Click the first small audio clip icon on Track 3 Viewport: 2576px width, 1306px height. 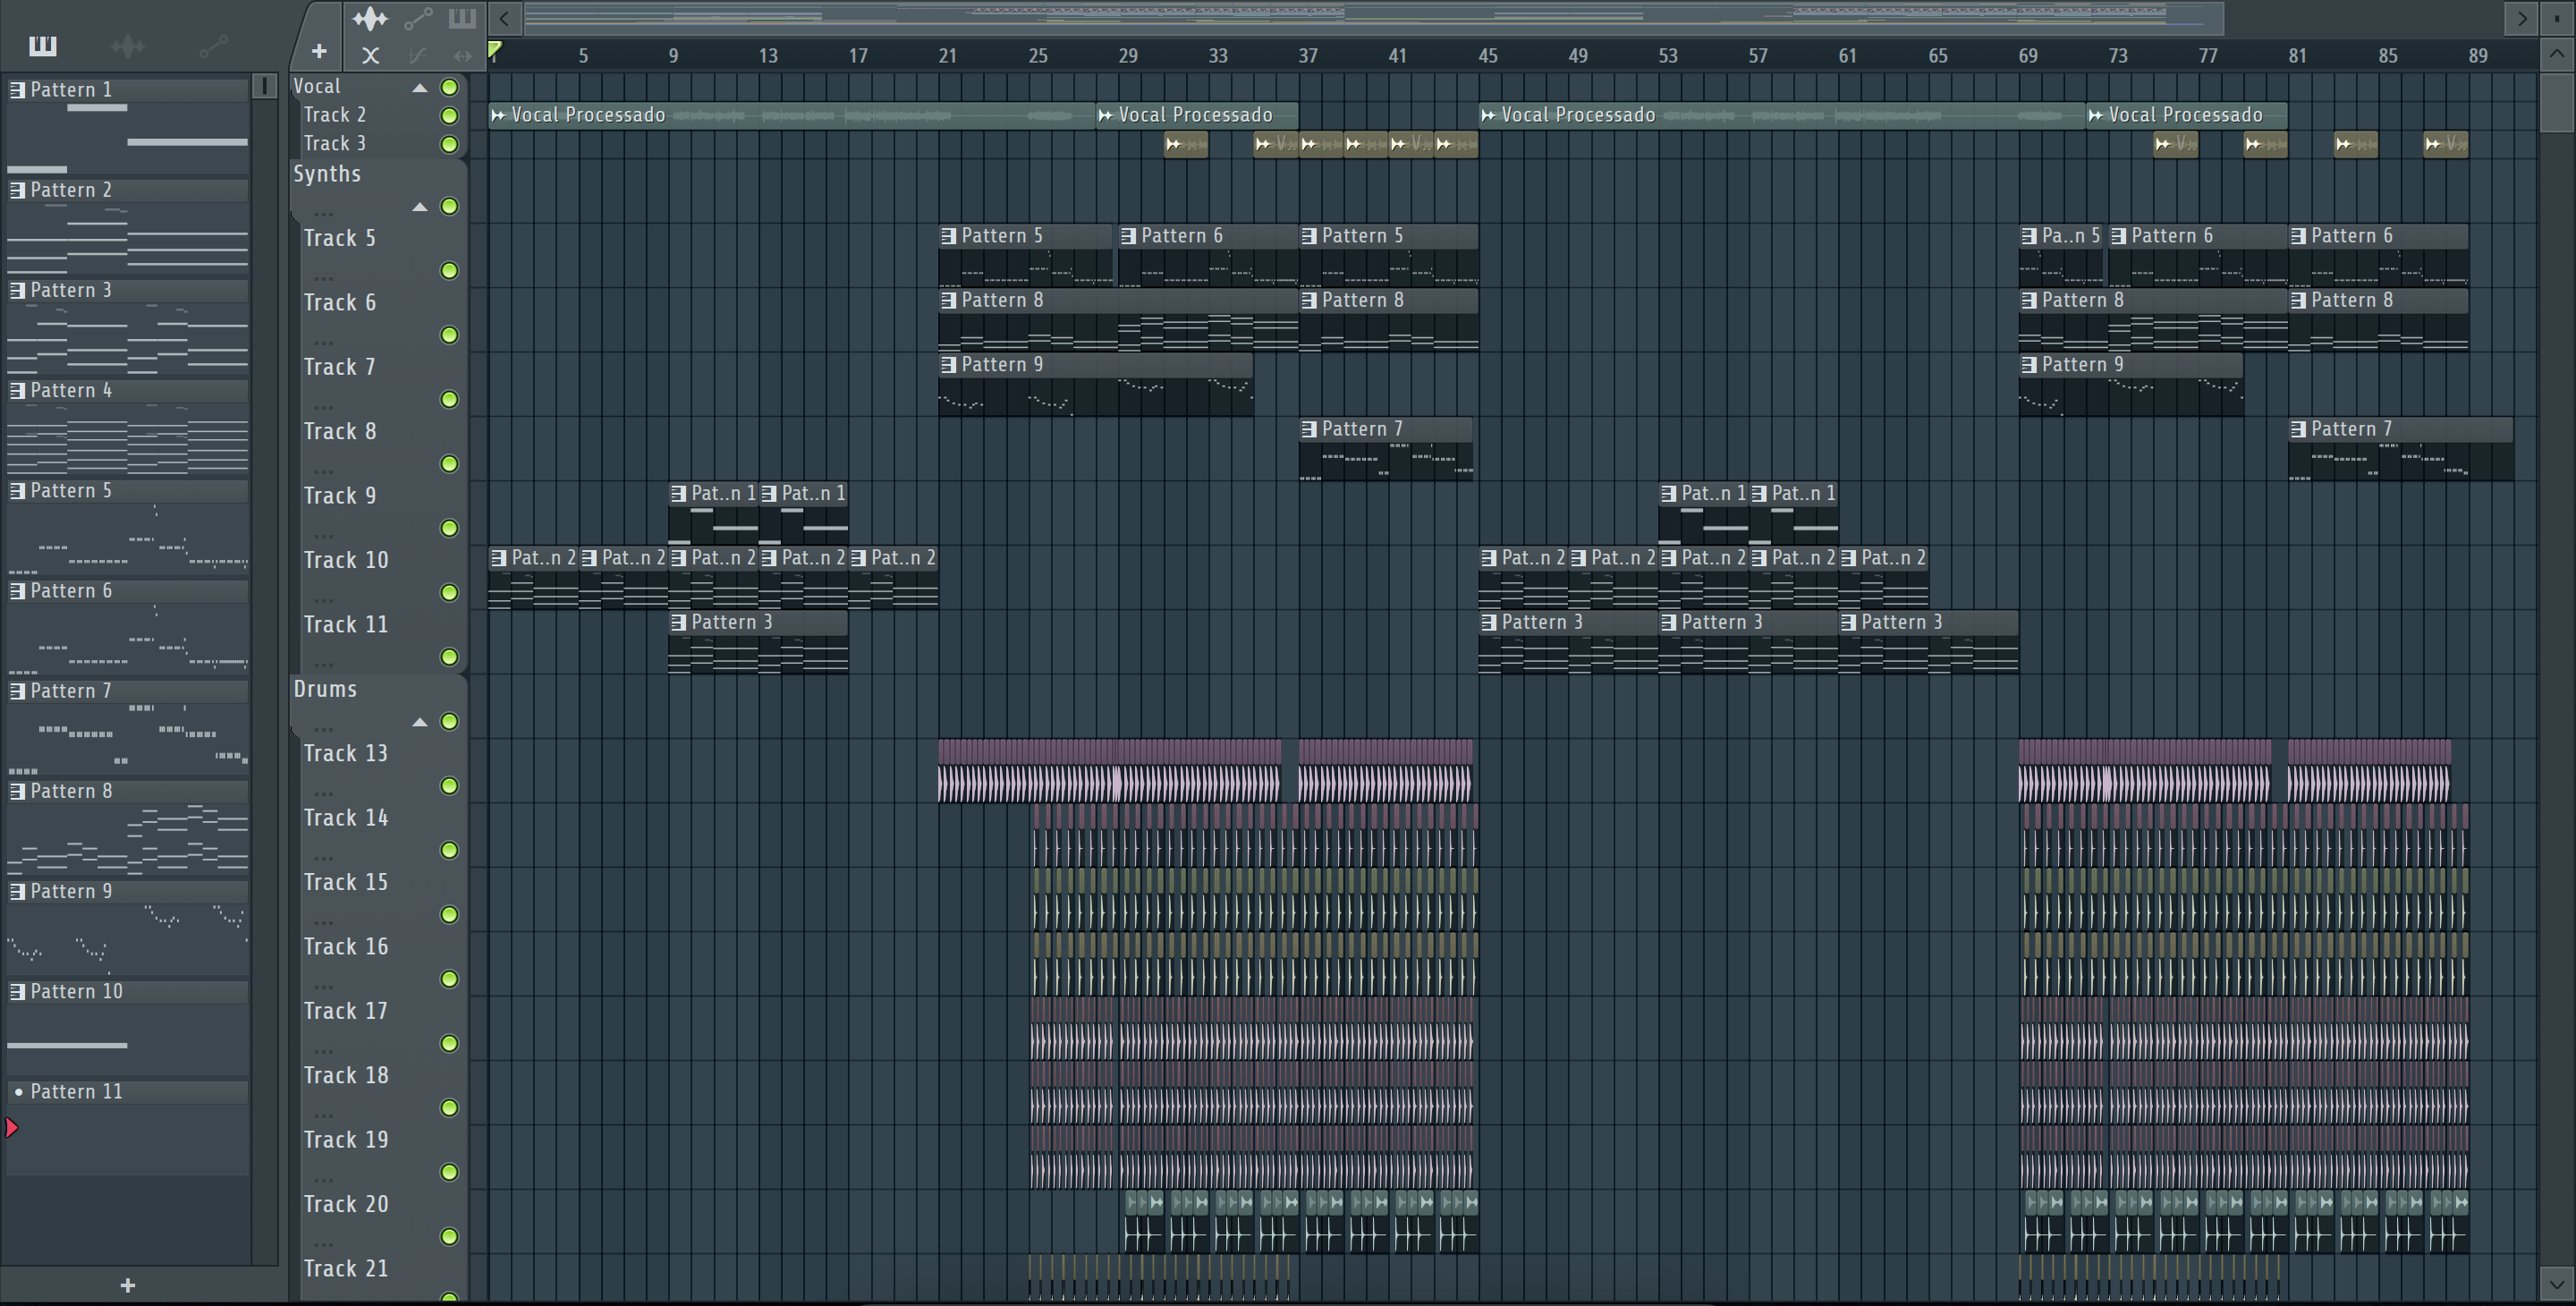(x=1174, y=145)
